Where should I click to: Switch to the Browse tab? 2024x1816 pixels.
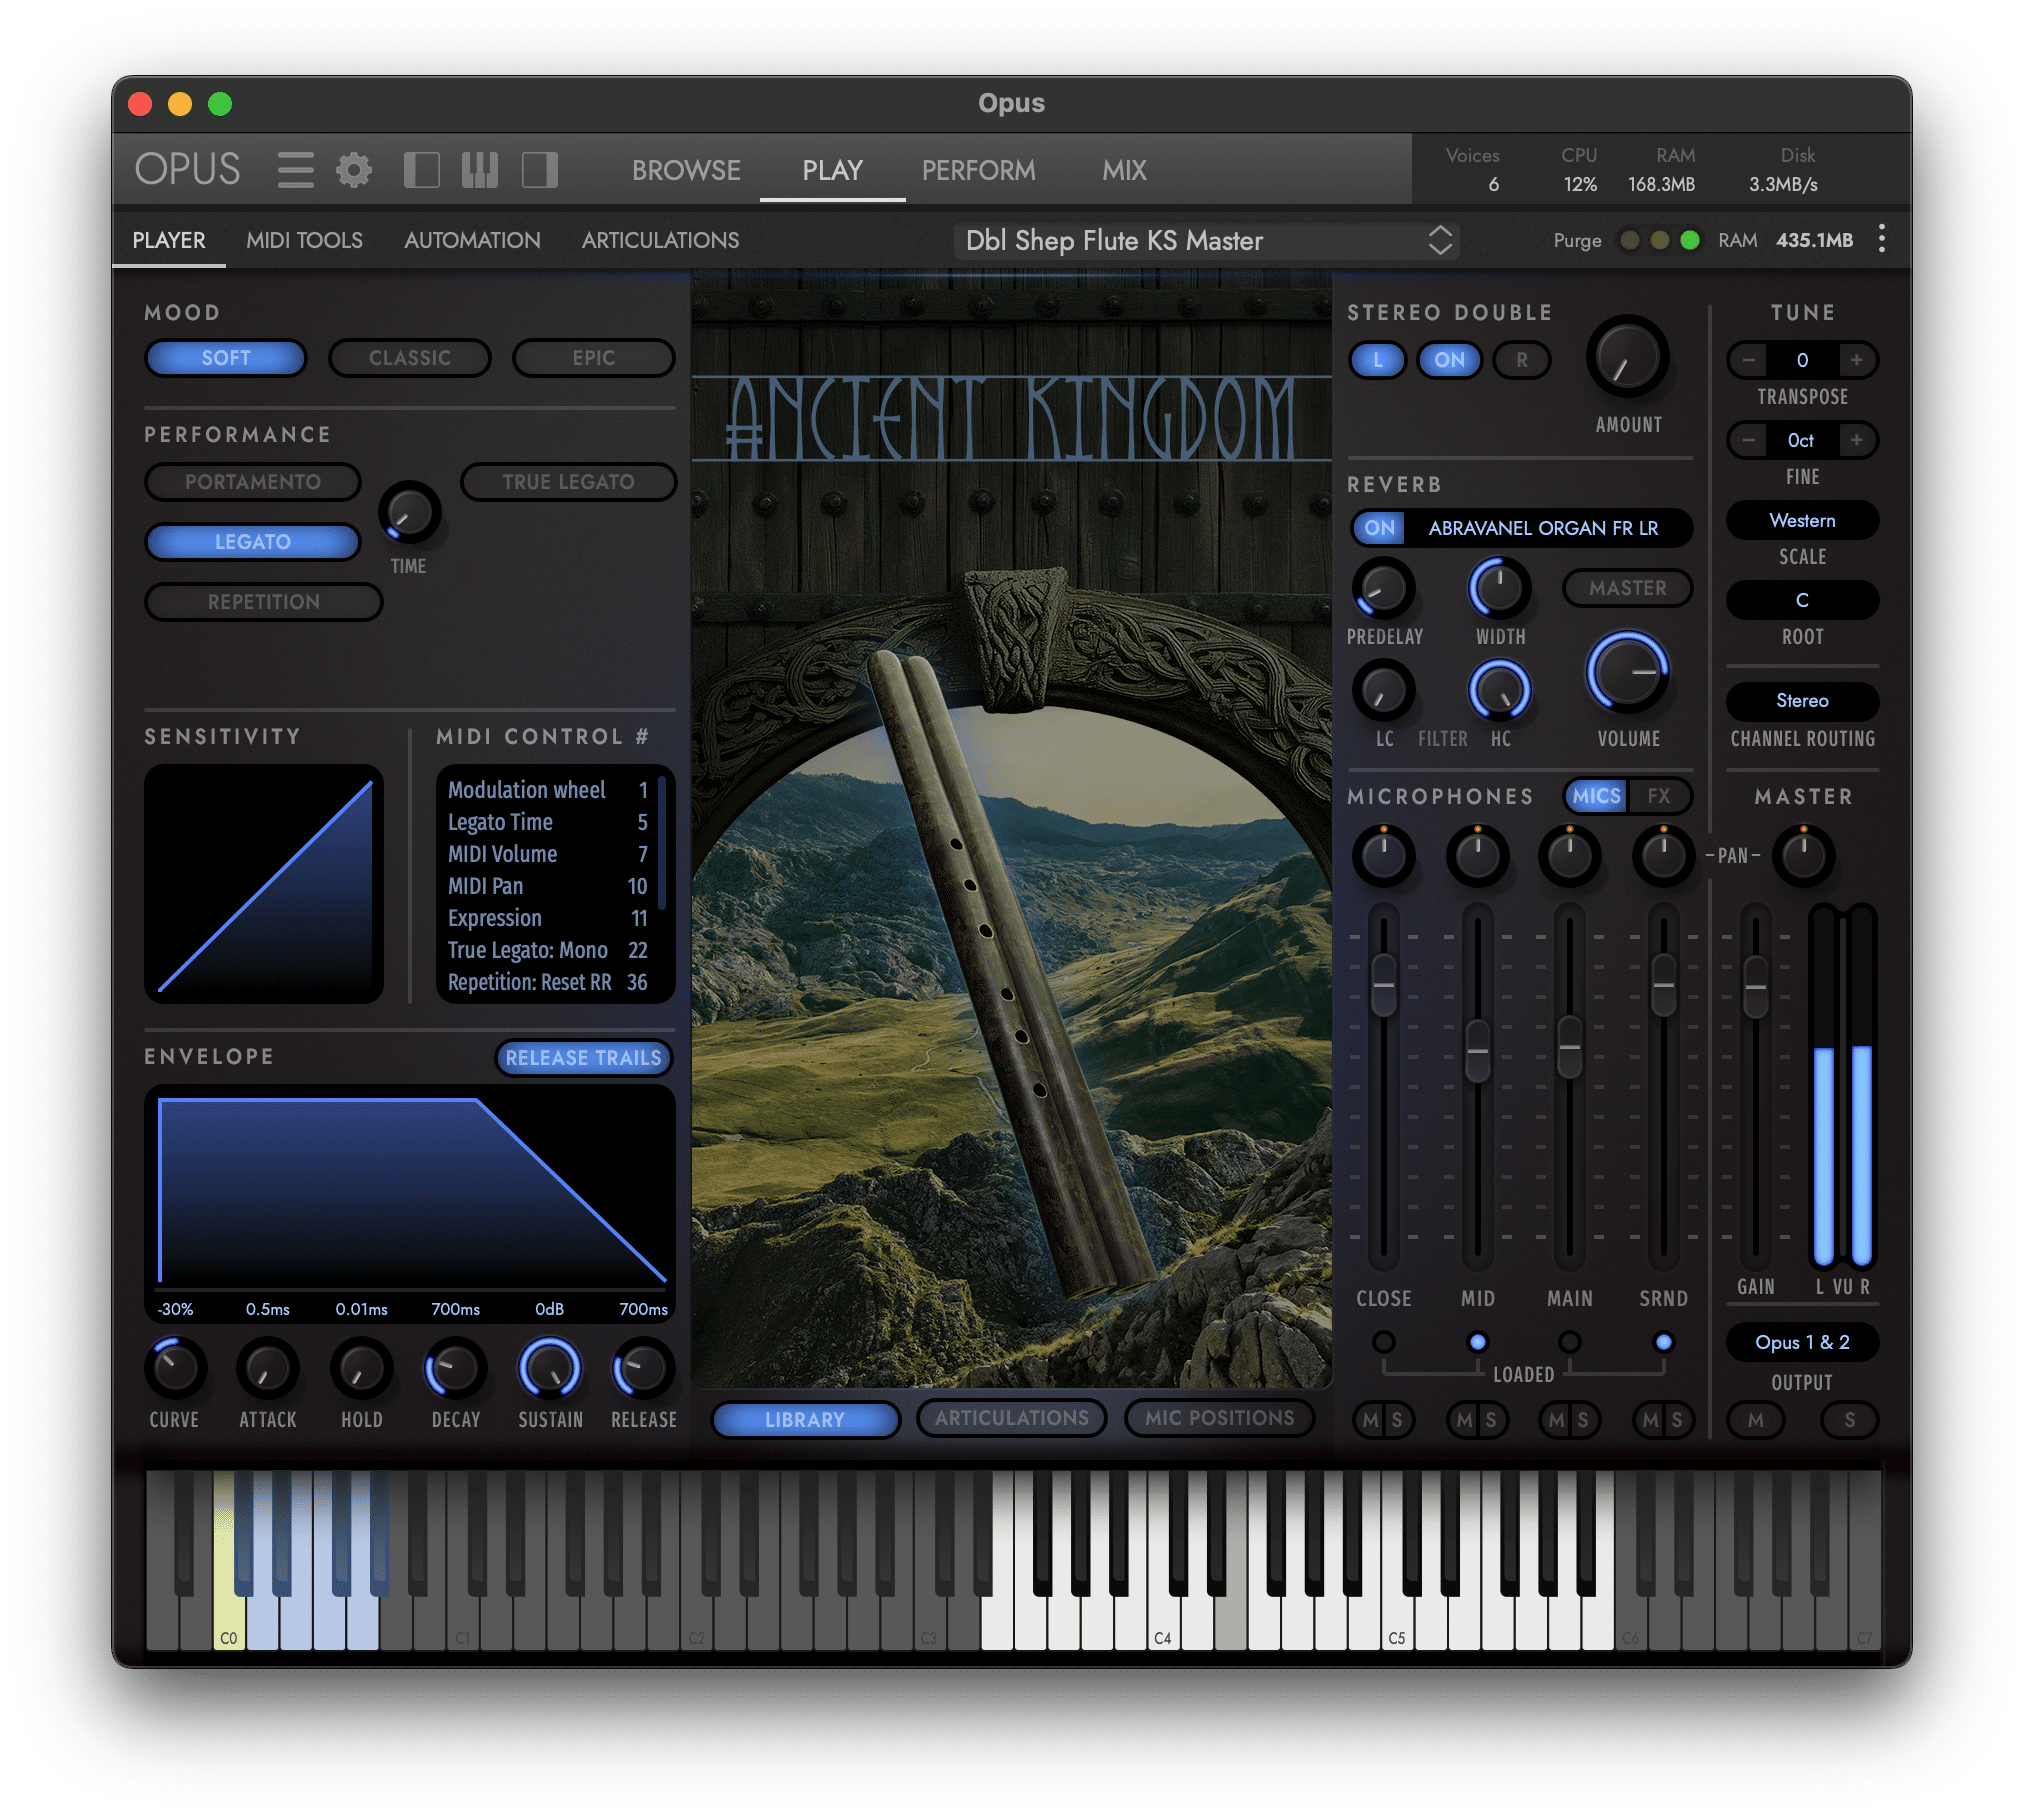coord(686,170)
